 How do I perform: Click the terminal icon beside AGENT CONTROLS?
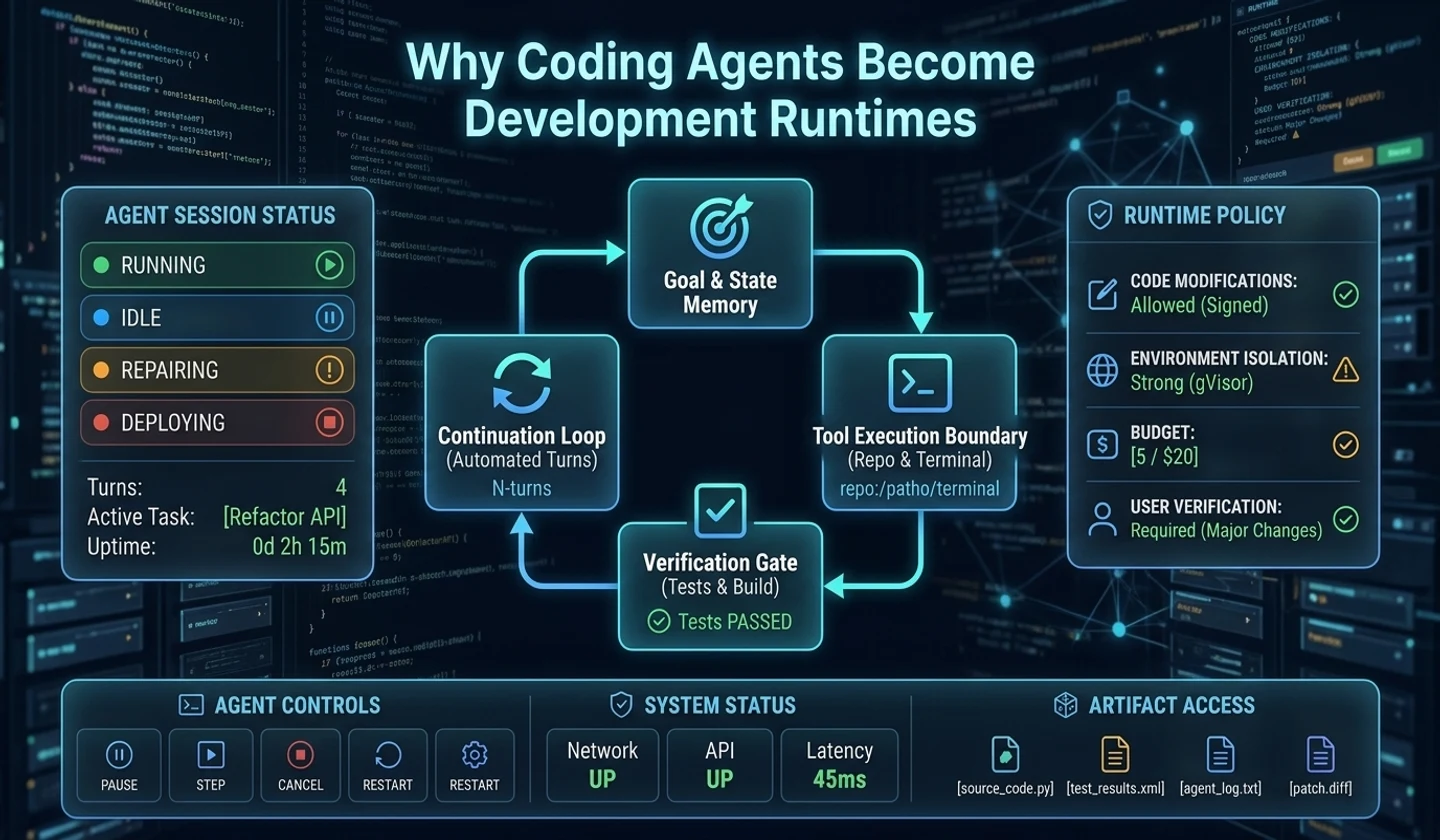click(x=190, y=705)
